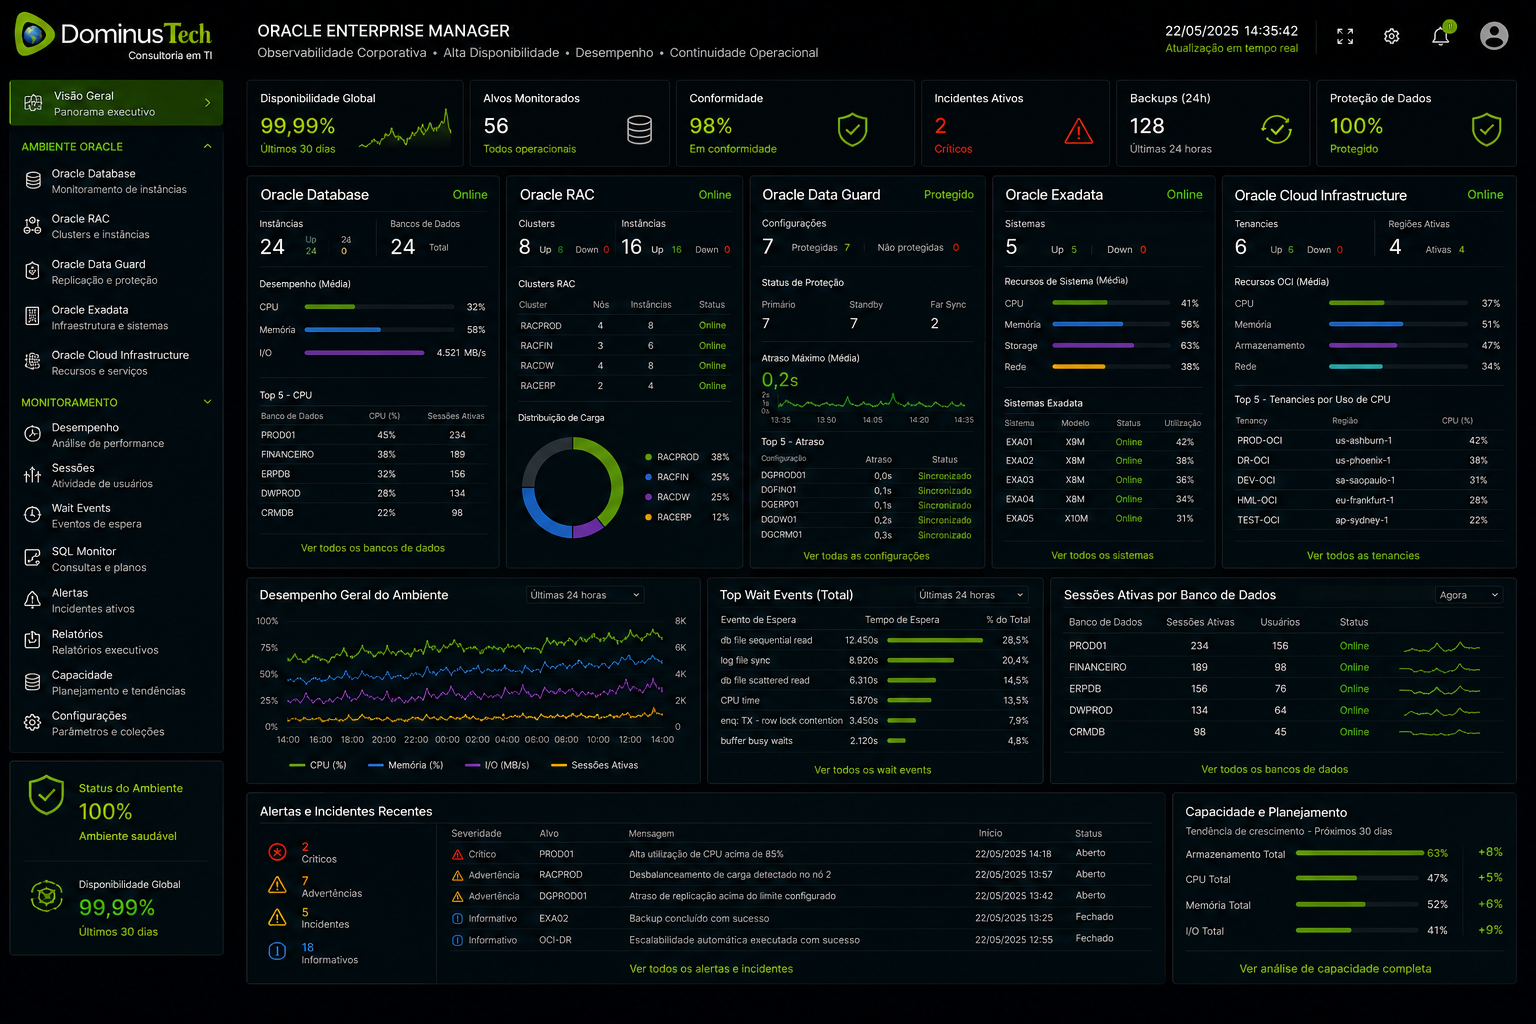
Task: Click PROD01 sessions sparkline
Action: coord(1440,647)
